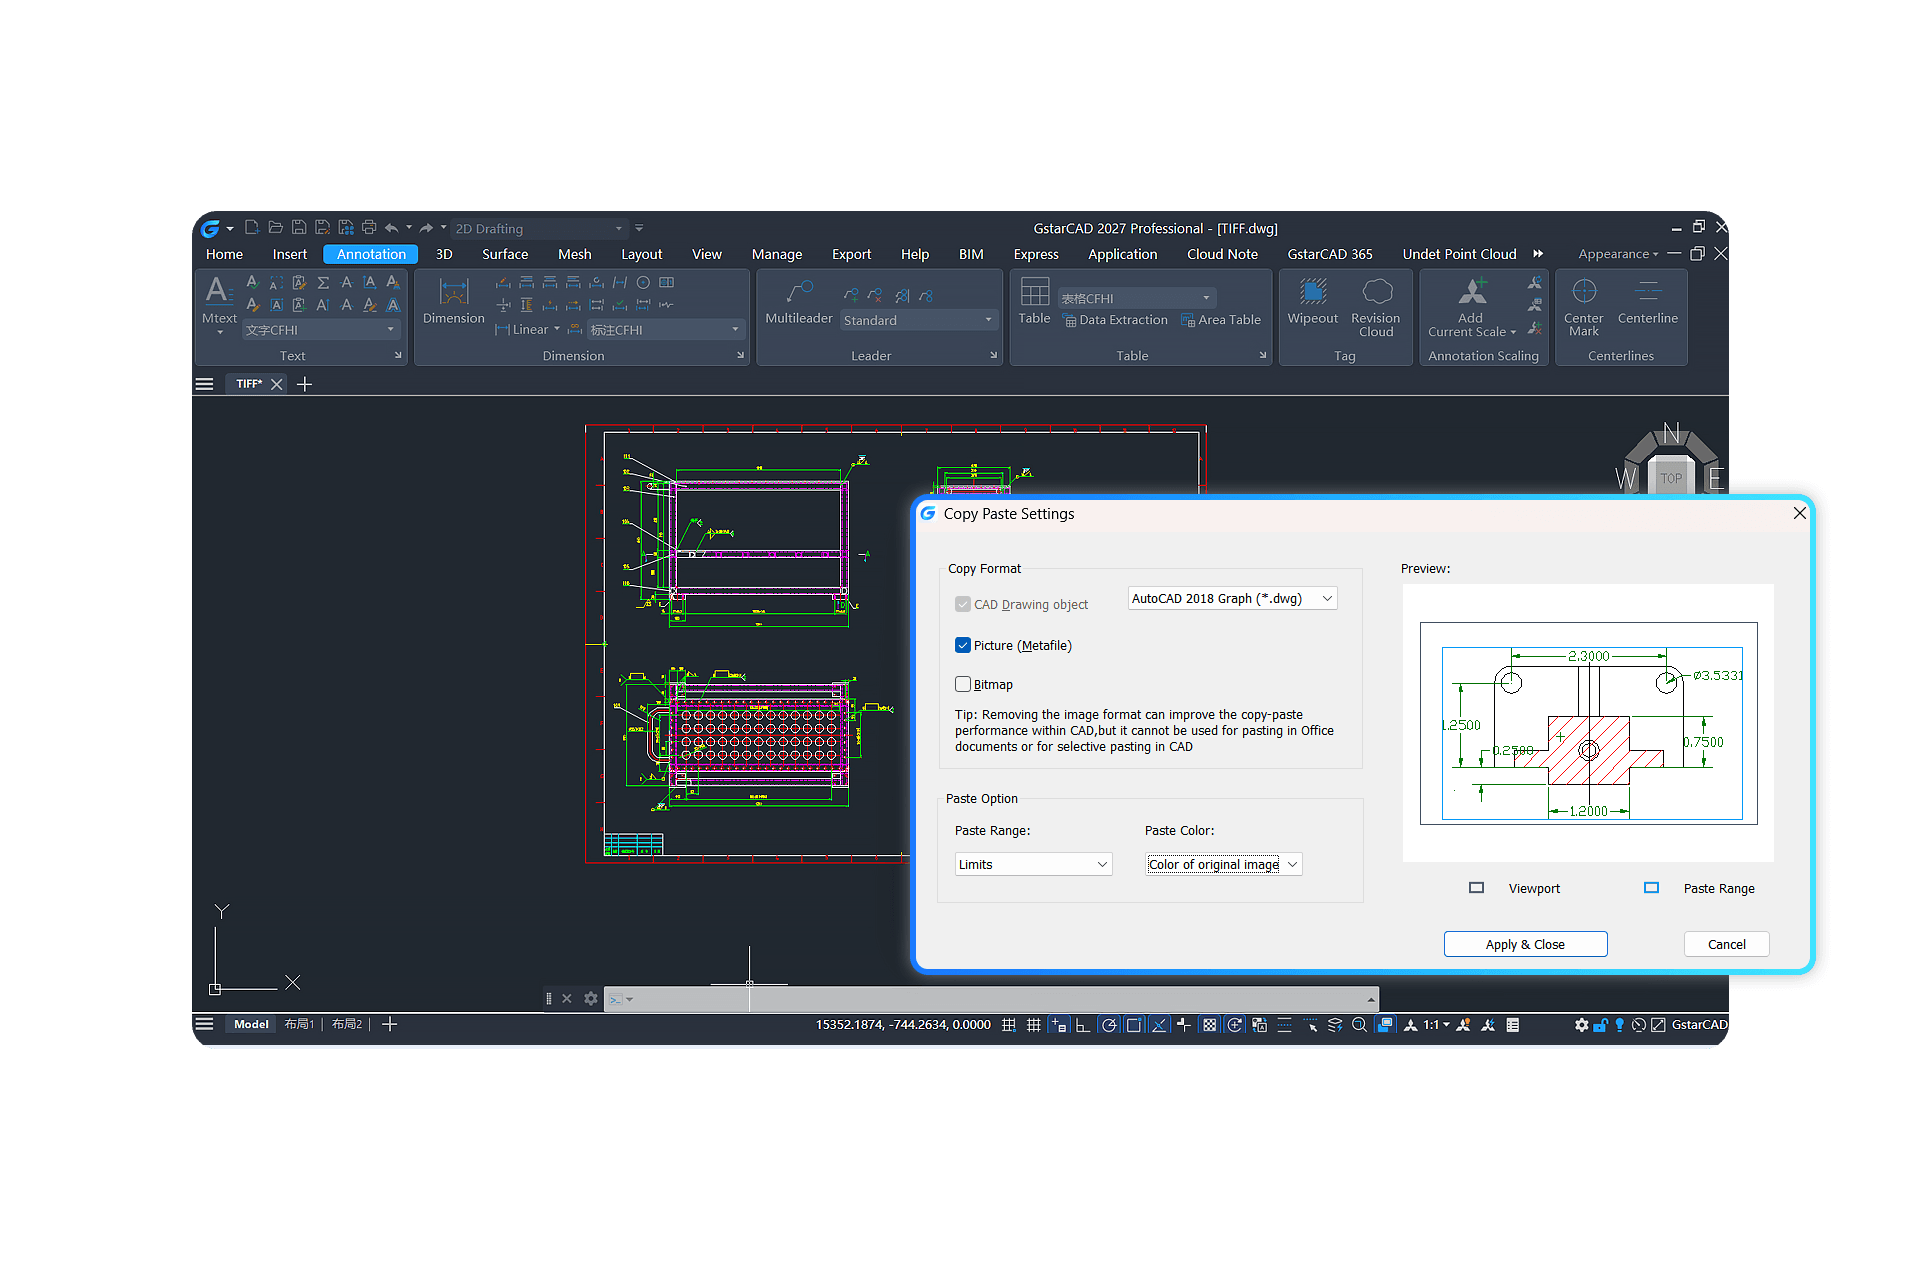
Task: Open the Manage ribbon tab
Action: [777, 254]
